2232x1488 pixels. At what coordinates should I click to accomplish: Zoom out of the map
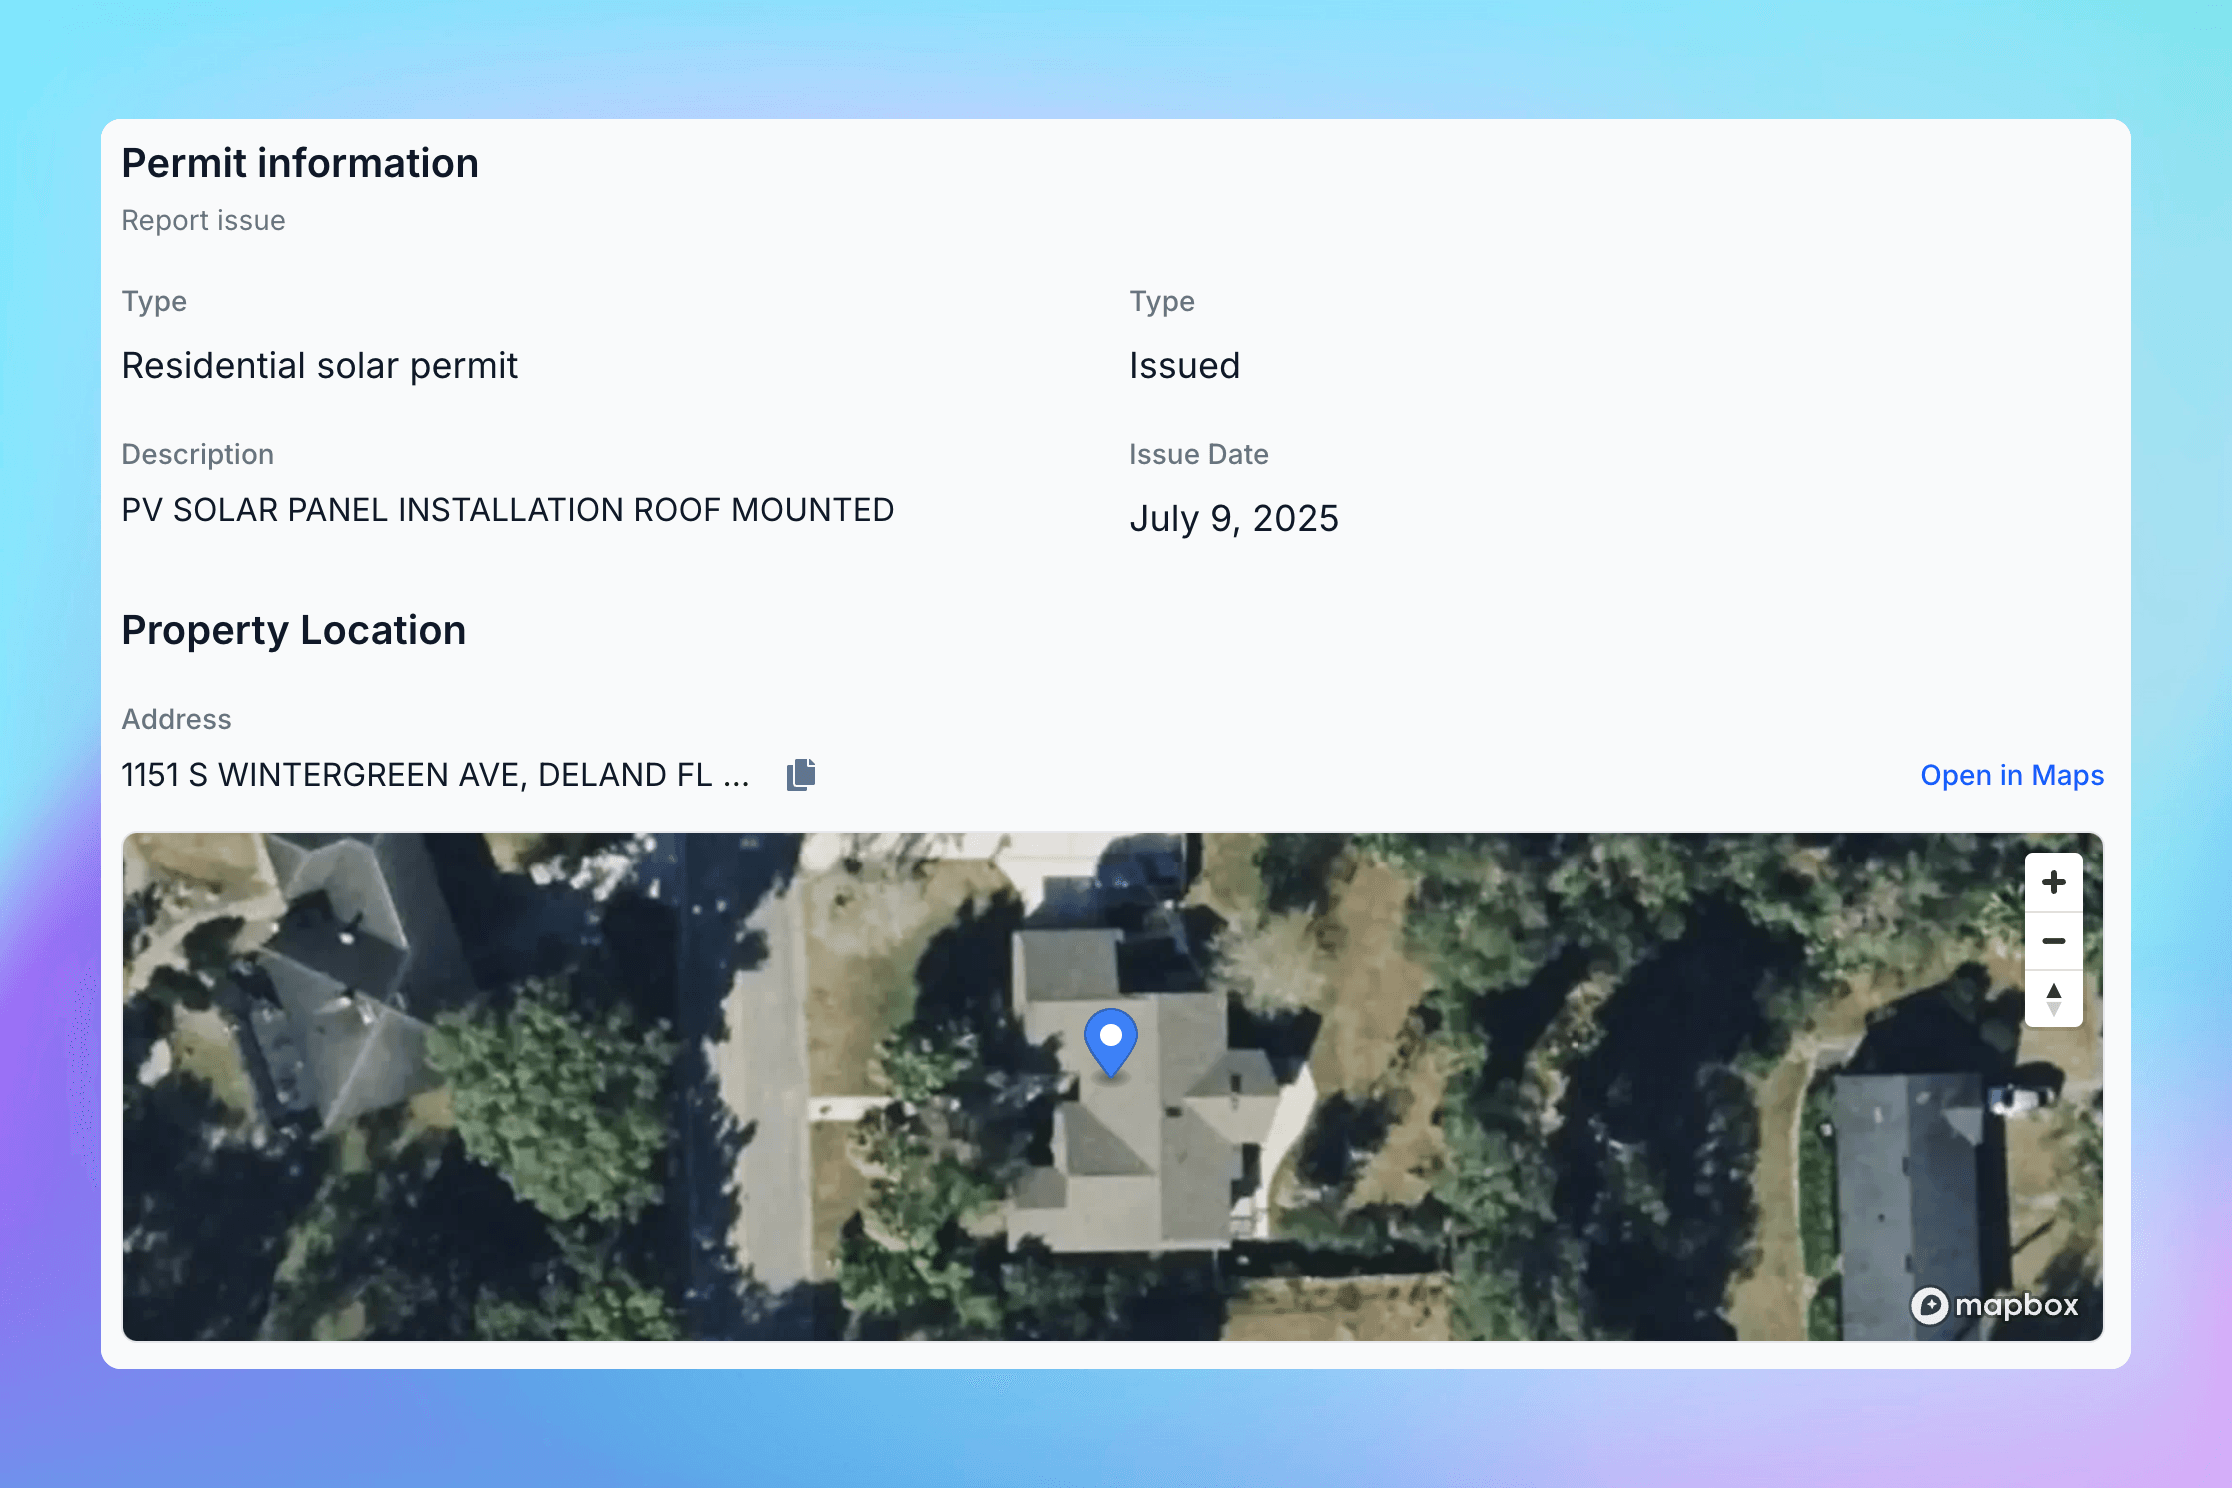pos(2053,941)
